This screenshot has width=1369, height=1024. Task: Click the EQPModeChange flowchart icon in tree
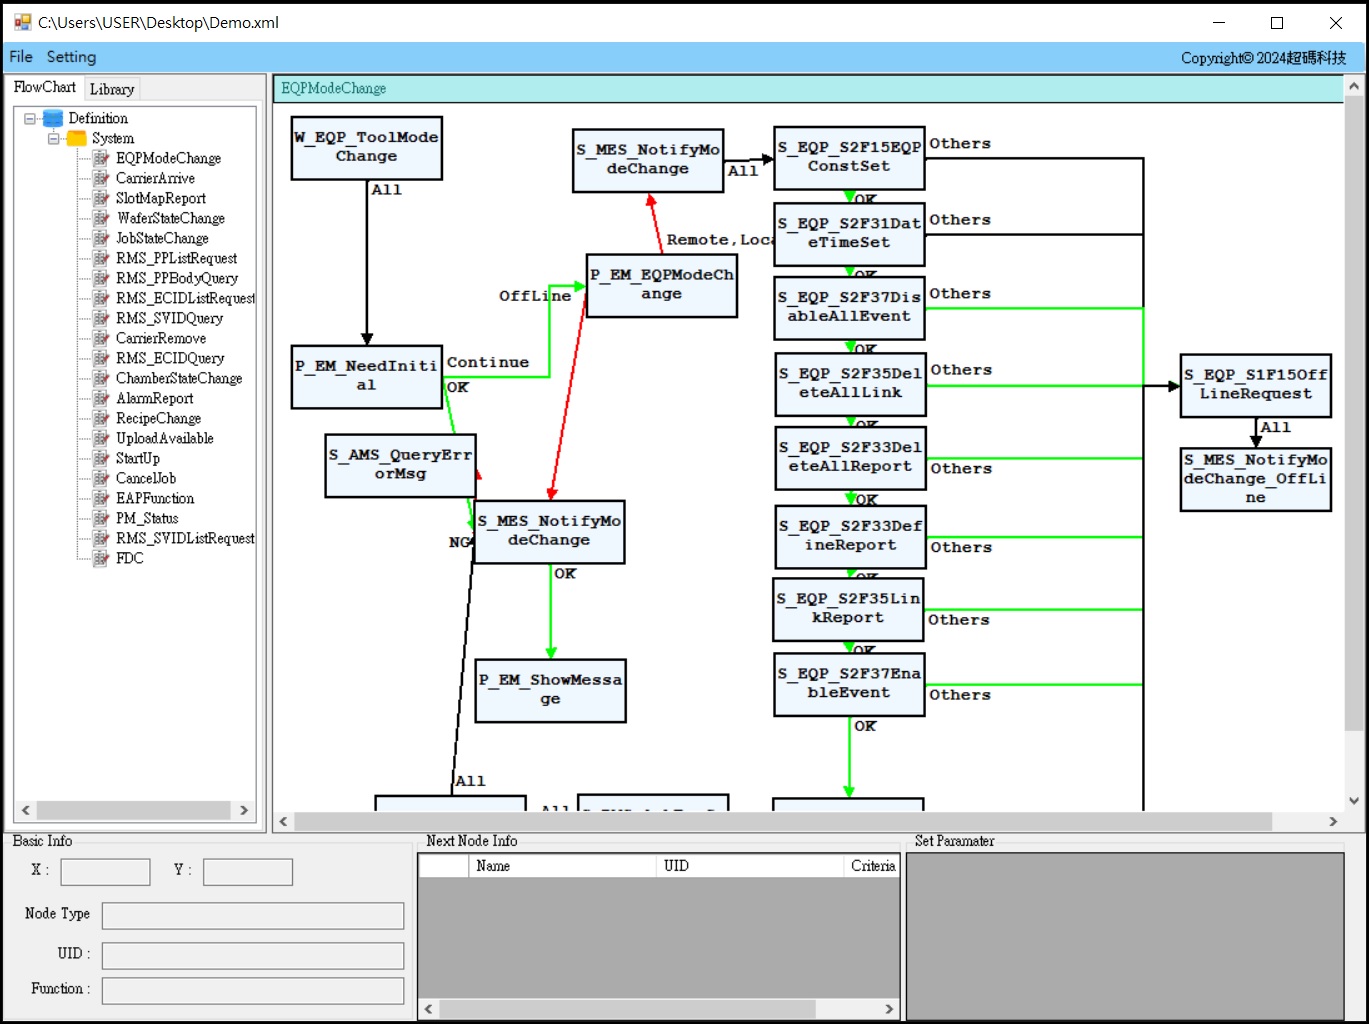[x=101, y=158]
